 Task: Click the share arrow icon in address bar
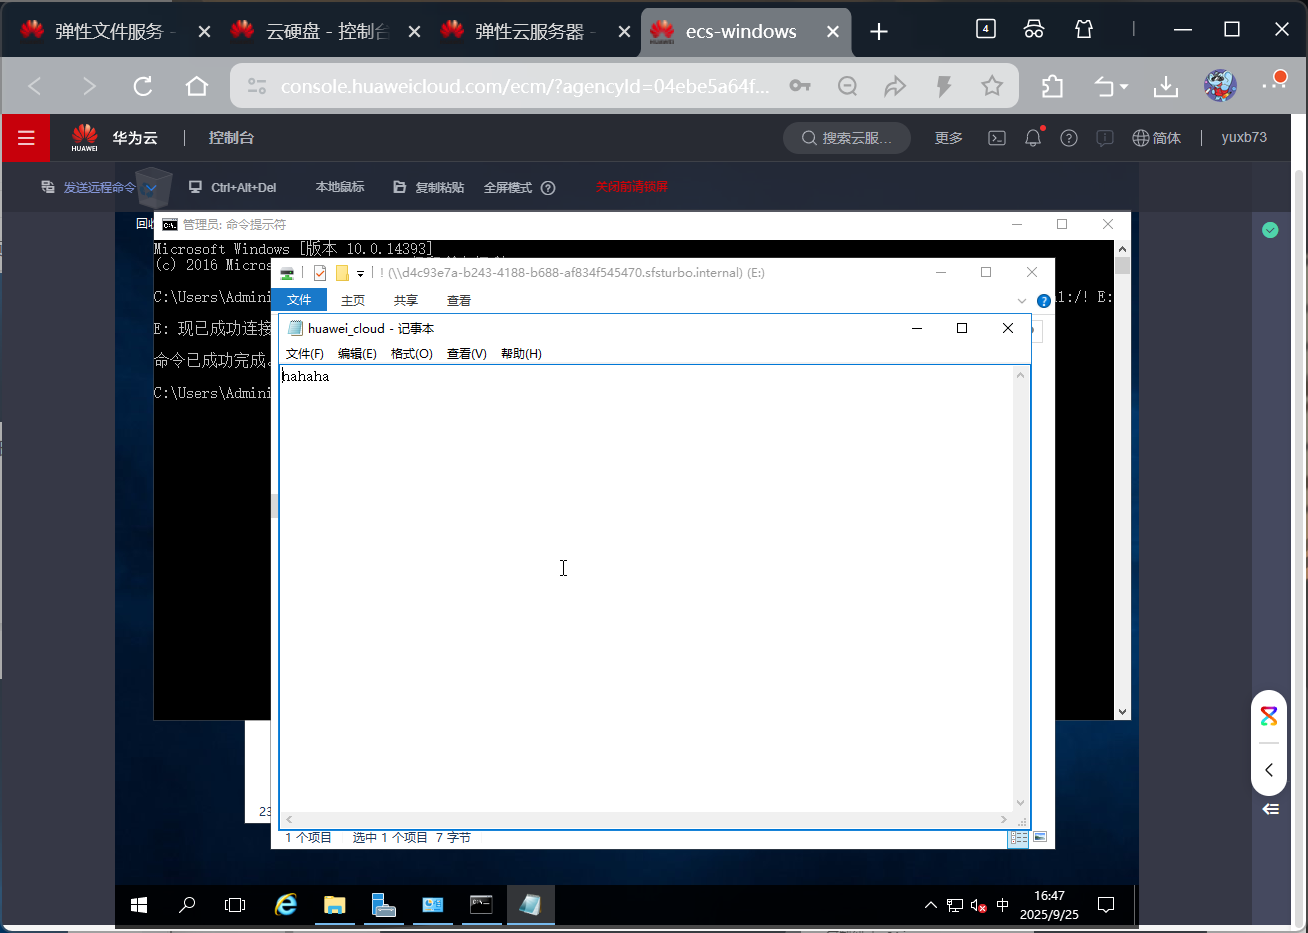(895, 86)
